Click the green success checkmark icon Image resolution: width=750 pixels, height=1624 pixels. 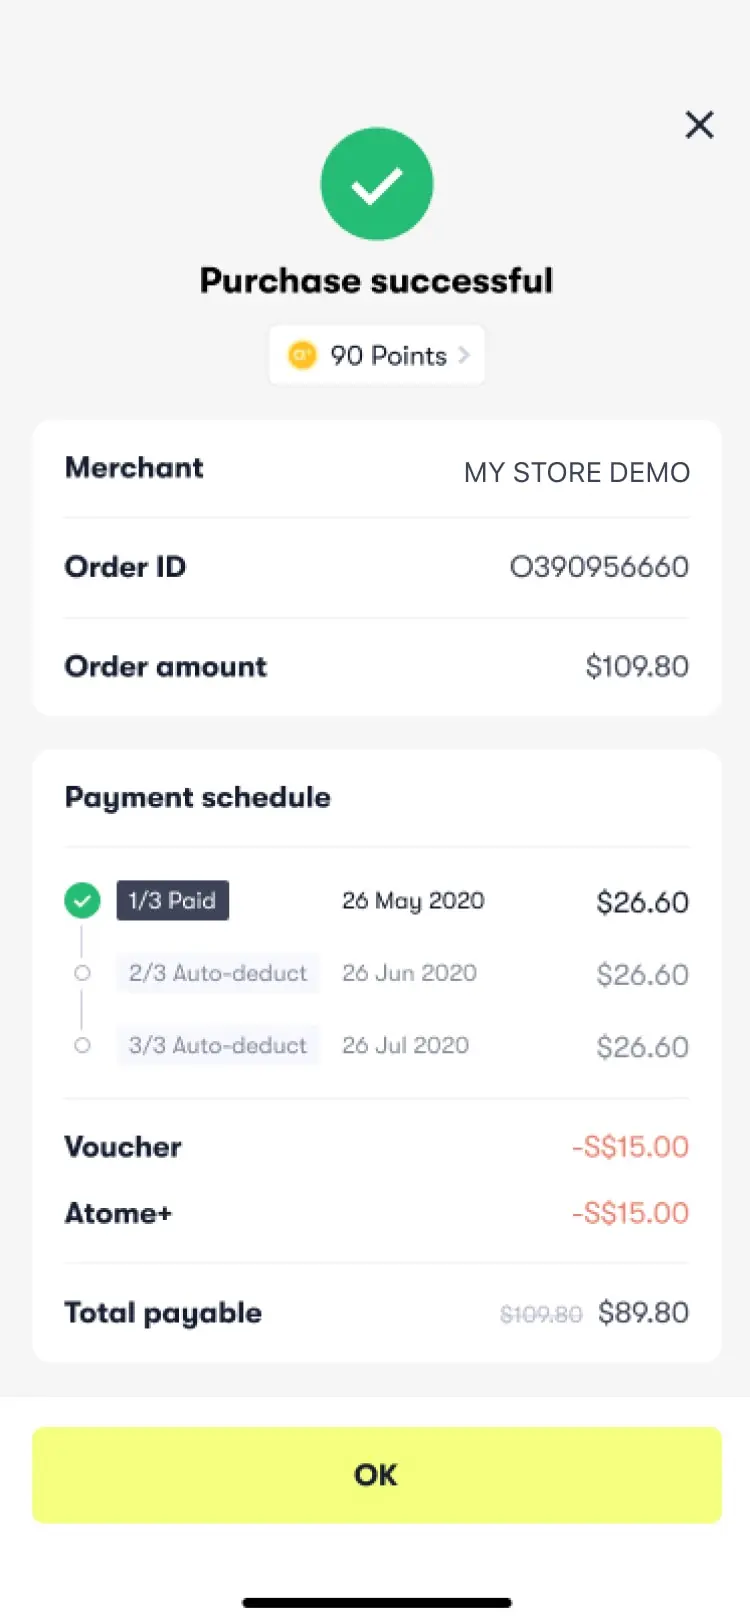pos(377,183)
